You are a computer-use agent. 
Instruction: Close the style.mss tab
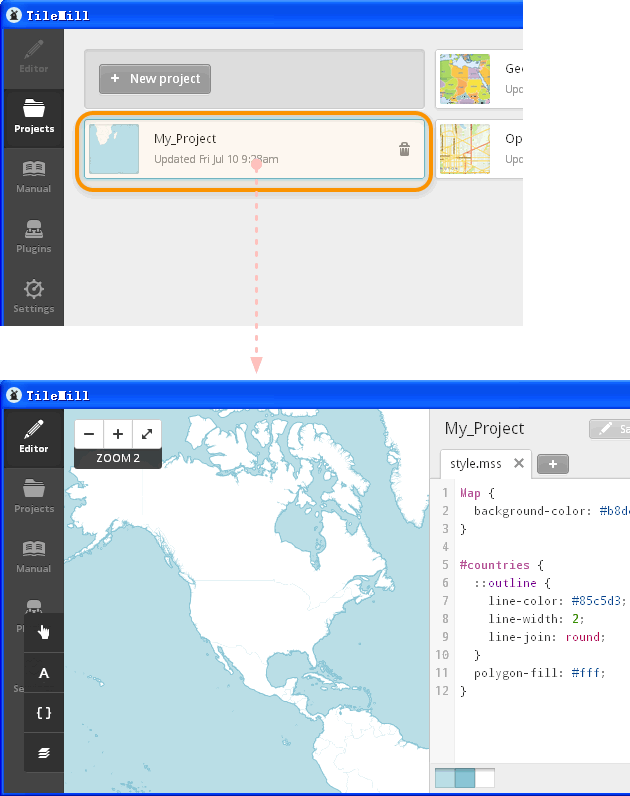point(519,463)
